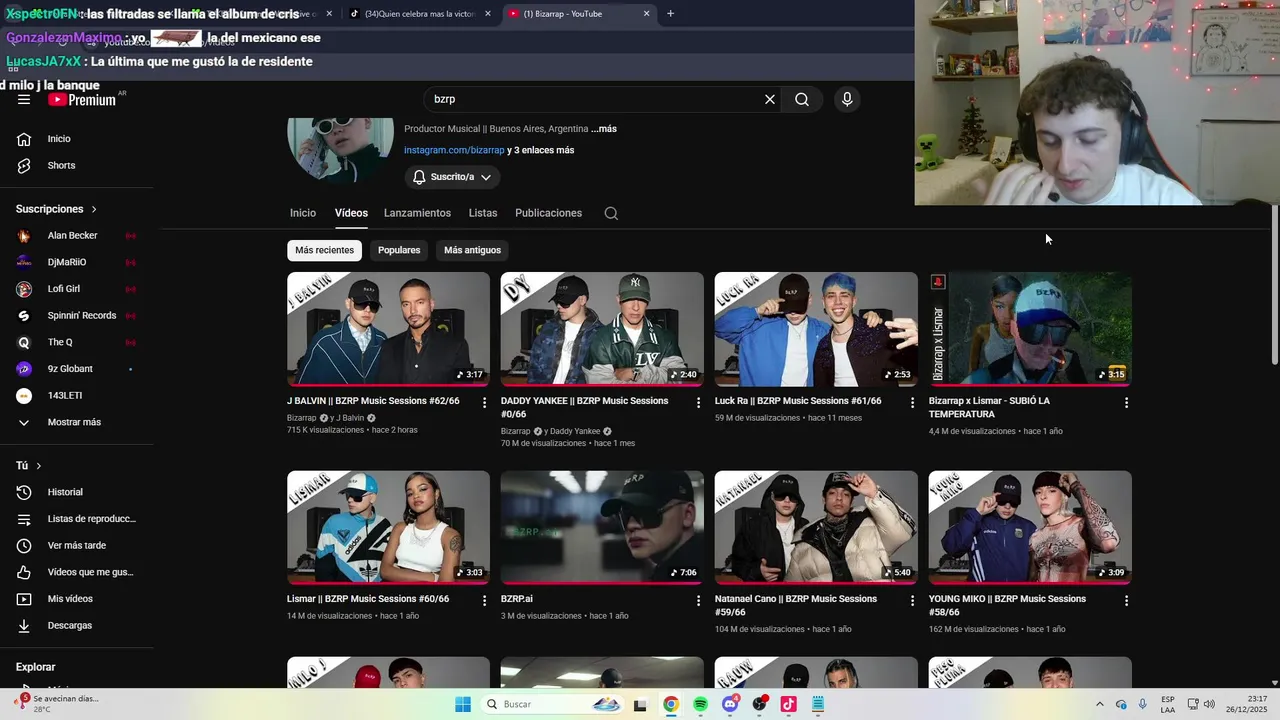Filter videos by Más recientes
This screenshot has width=1280, height=720.
coord(324,250)
